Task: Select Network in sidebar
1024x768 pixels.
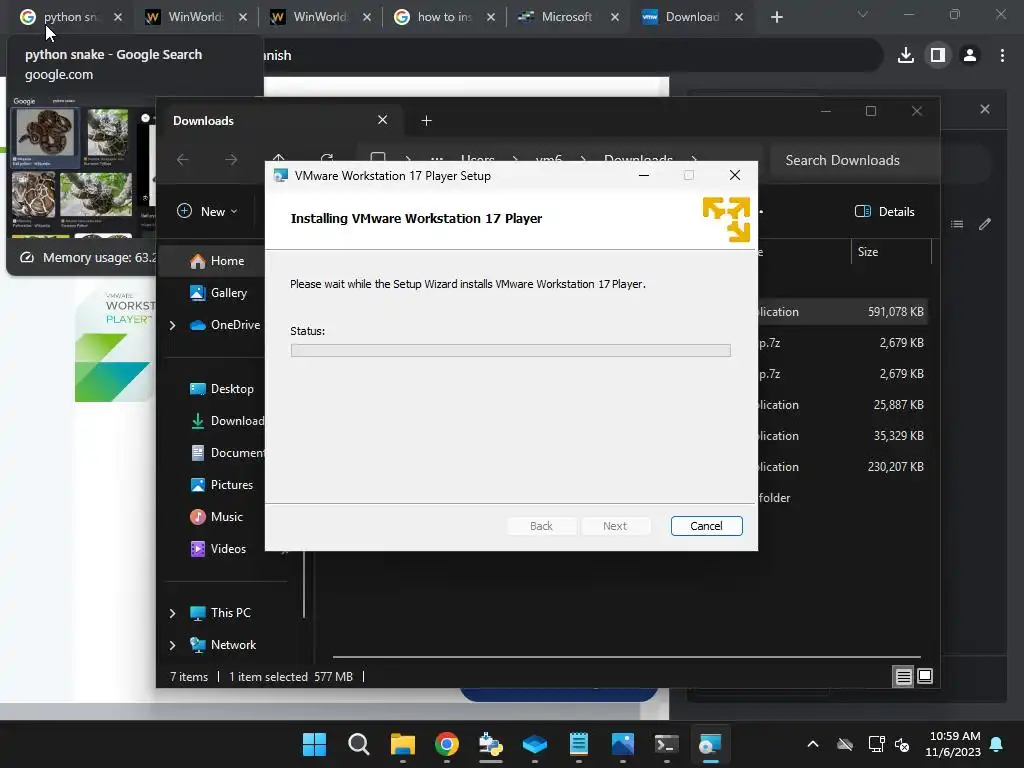Action: (x=223, y=645)
